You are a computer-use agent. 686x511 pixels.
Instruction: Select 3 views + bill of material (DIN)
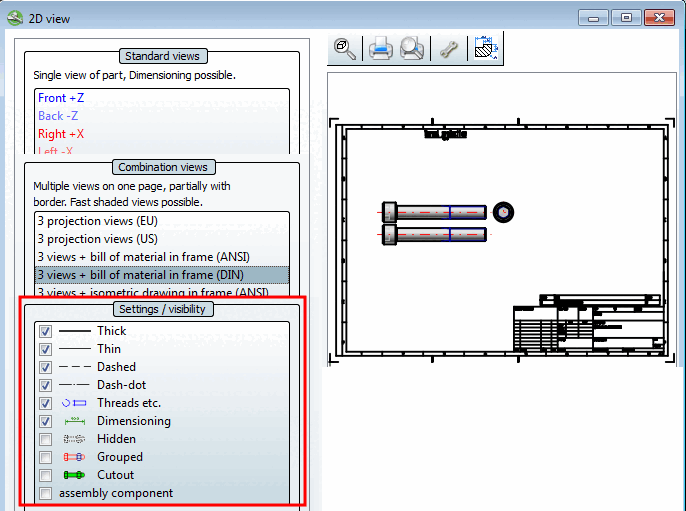click(x=162, y=275)
